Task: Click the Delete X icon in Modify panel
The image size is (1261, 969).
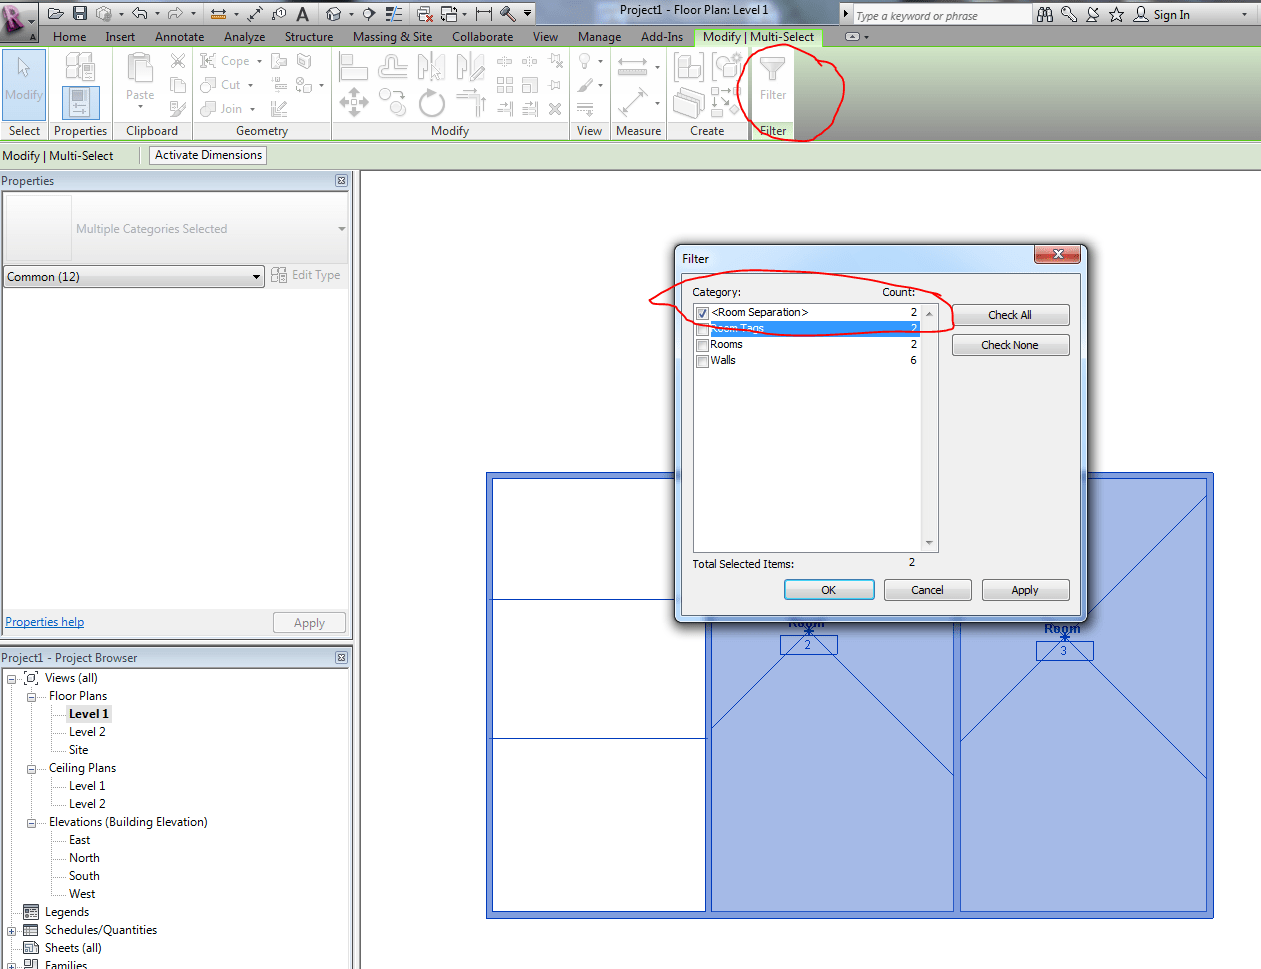Action: click(555, 109)
